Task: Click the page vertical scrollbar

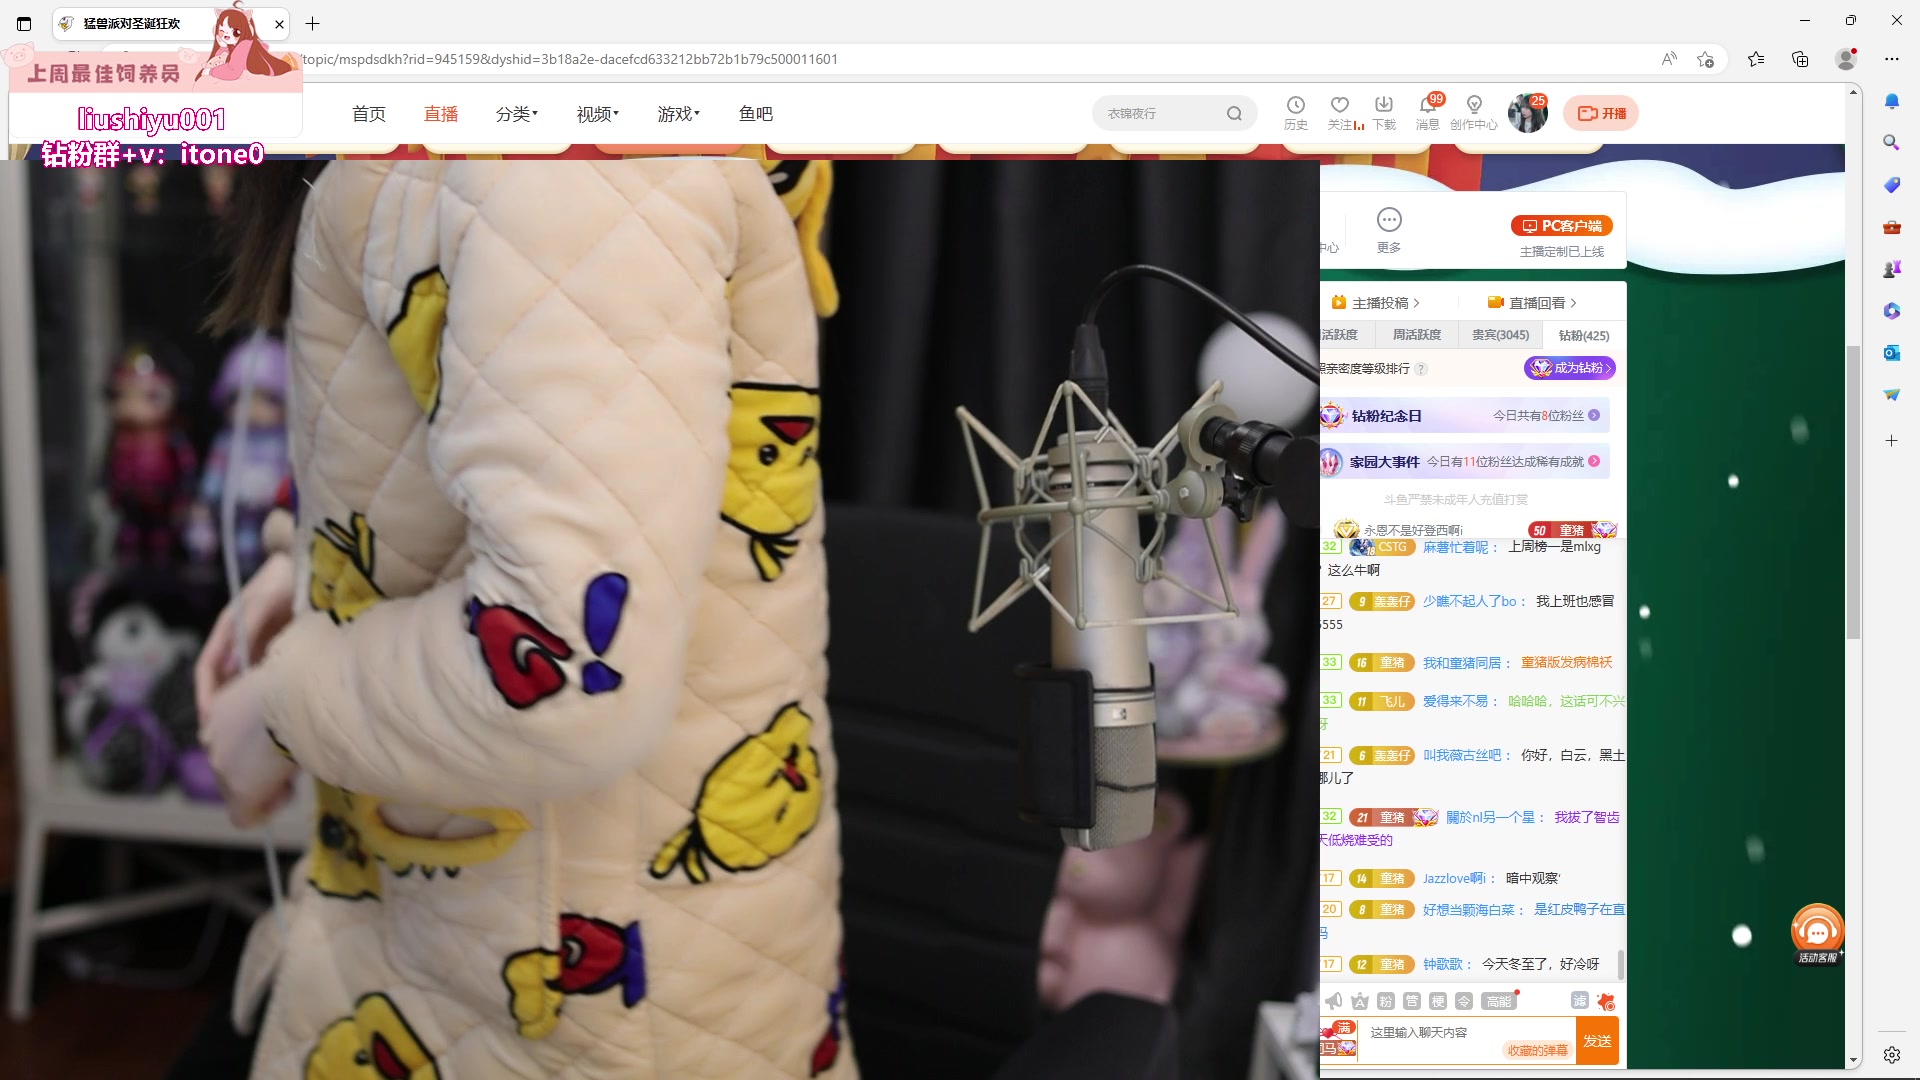Action: click(x=1853, y=490)
